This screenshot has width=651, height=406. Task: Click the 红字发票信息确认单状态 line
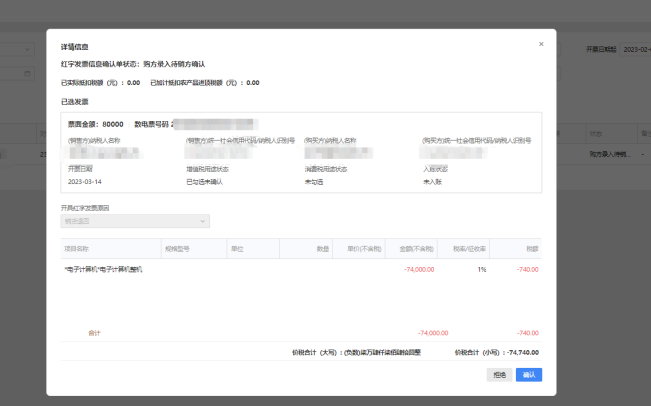coord(133,64)
